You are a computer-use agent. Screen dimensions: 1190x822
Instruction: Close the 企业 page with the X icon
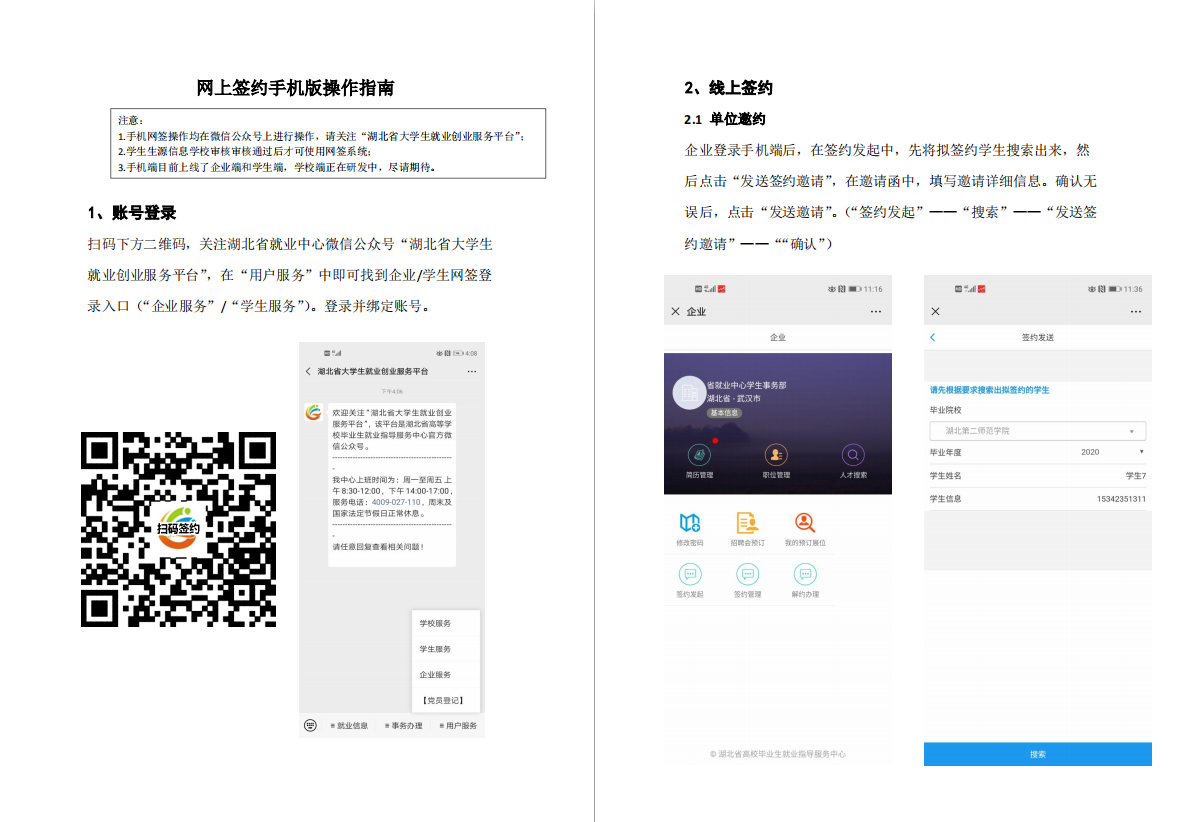[675, 312]
